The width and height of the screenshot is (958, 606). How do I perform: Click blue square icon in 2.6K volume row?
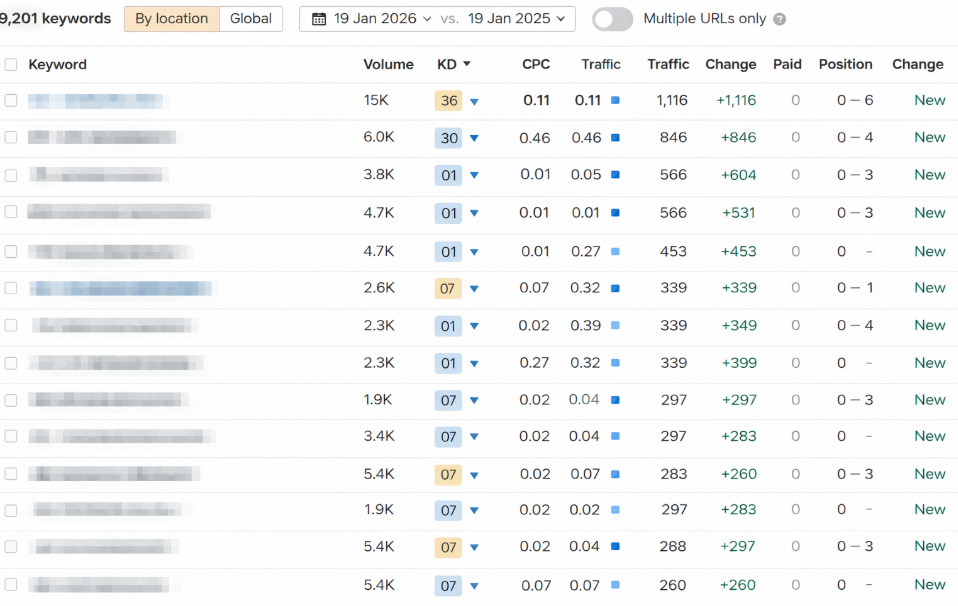coord(615,288)
